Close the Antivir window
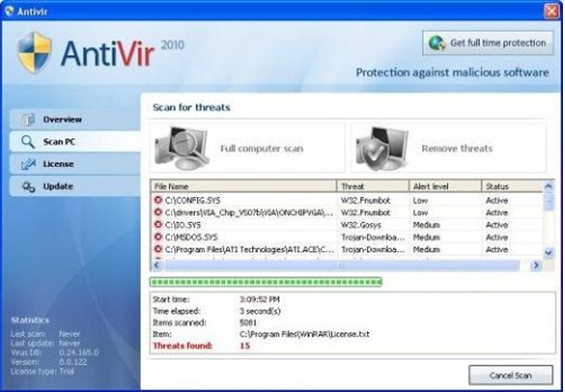This screenshot has width=565, height=392. pos(551,11)
